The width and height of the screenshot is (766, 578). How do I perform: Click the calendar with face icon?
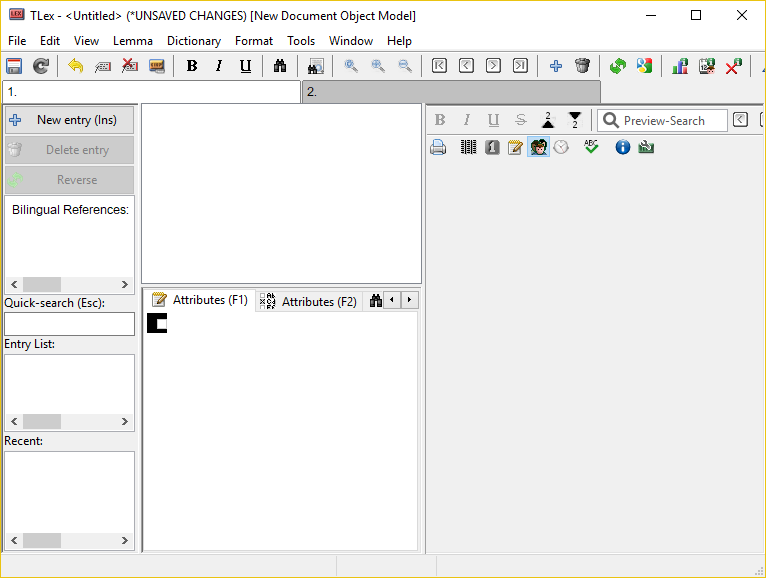point(706,65)
